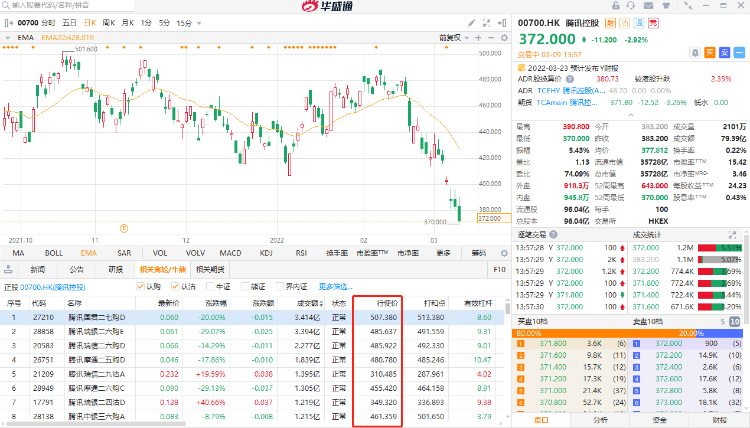This screenshot has width=750, height=428.
Task: Click the blue 卖 sell button
Action: tap(725, 53)
